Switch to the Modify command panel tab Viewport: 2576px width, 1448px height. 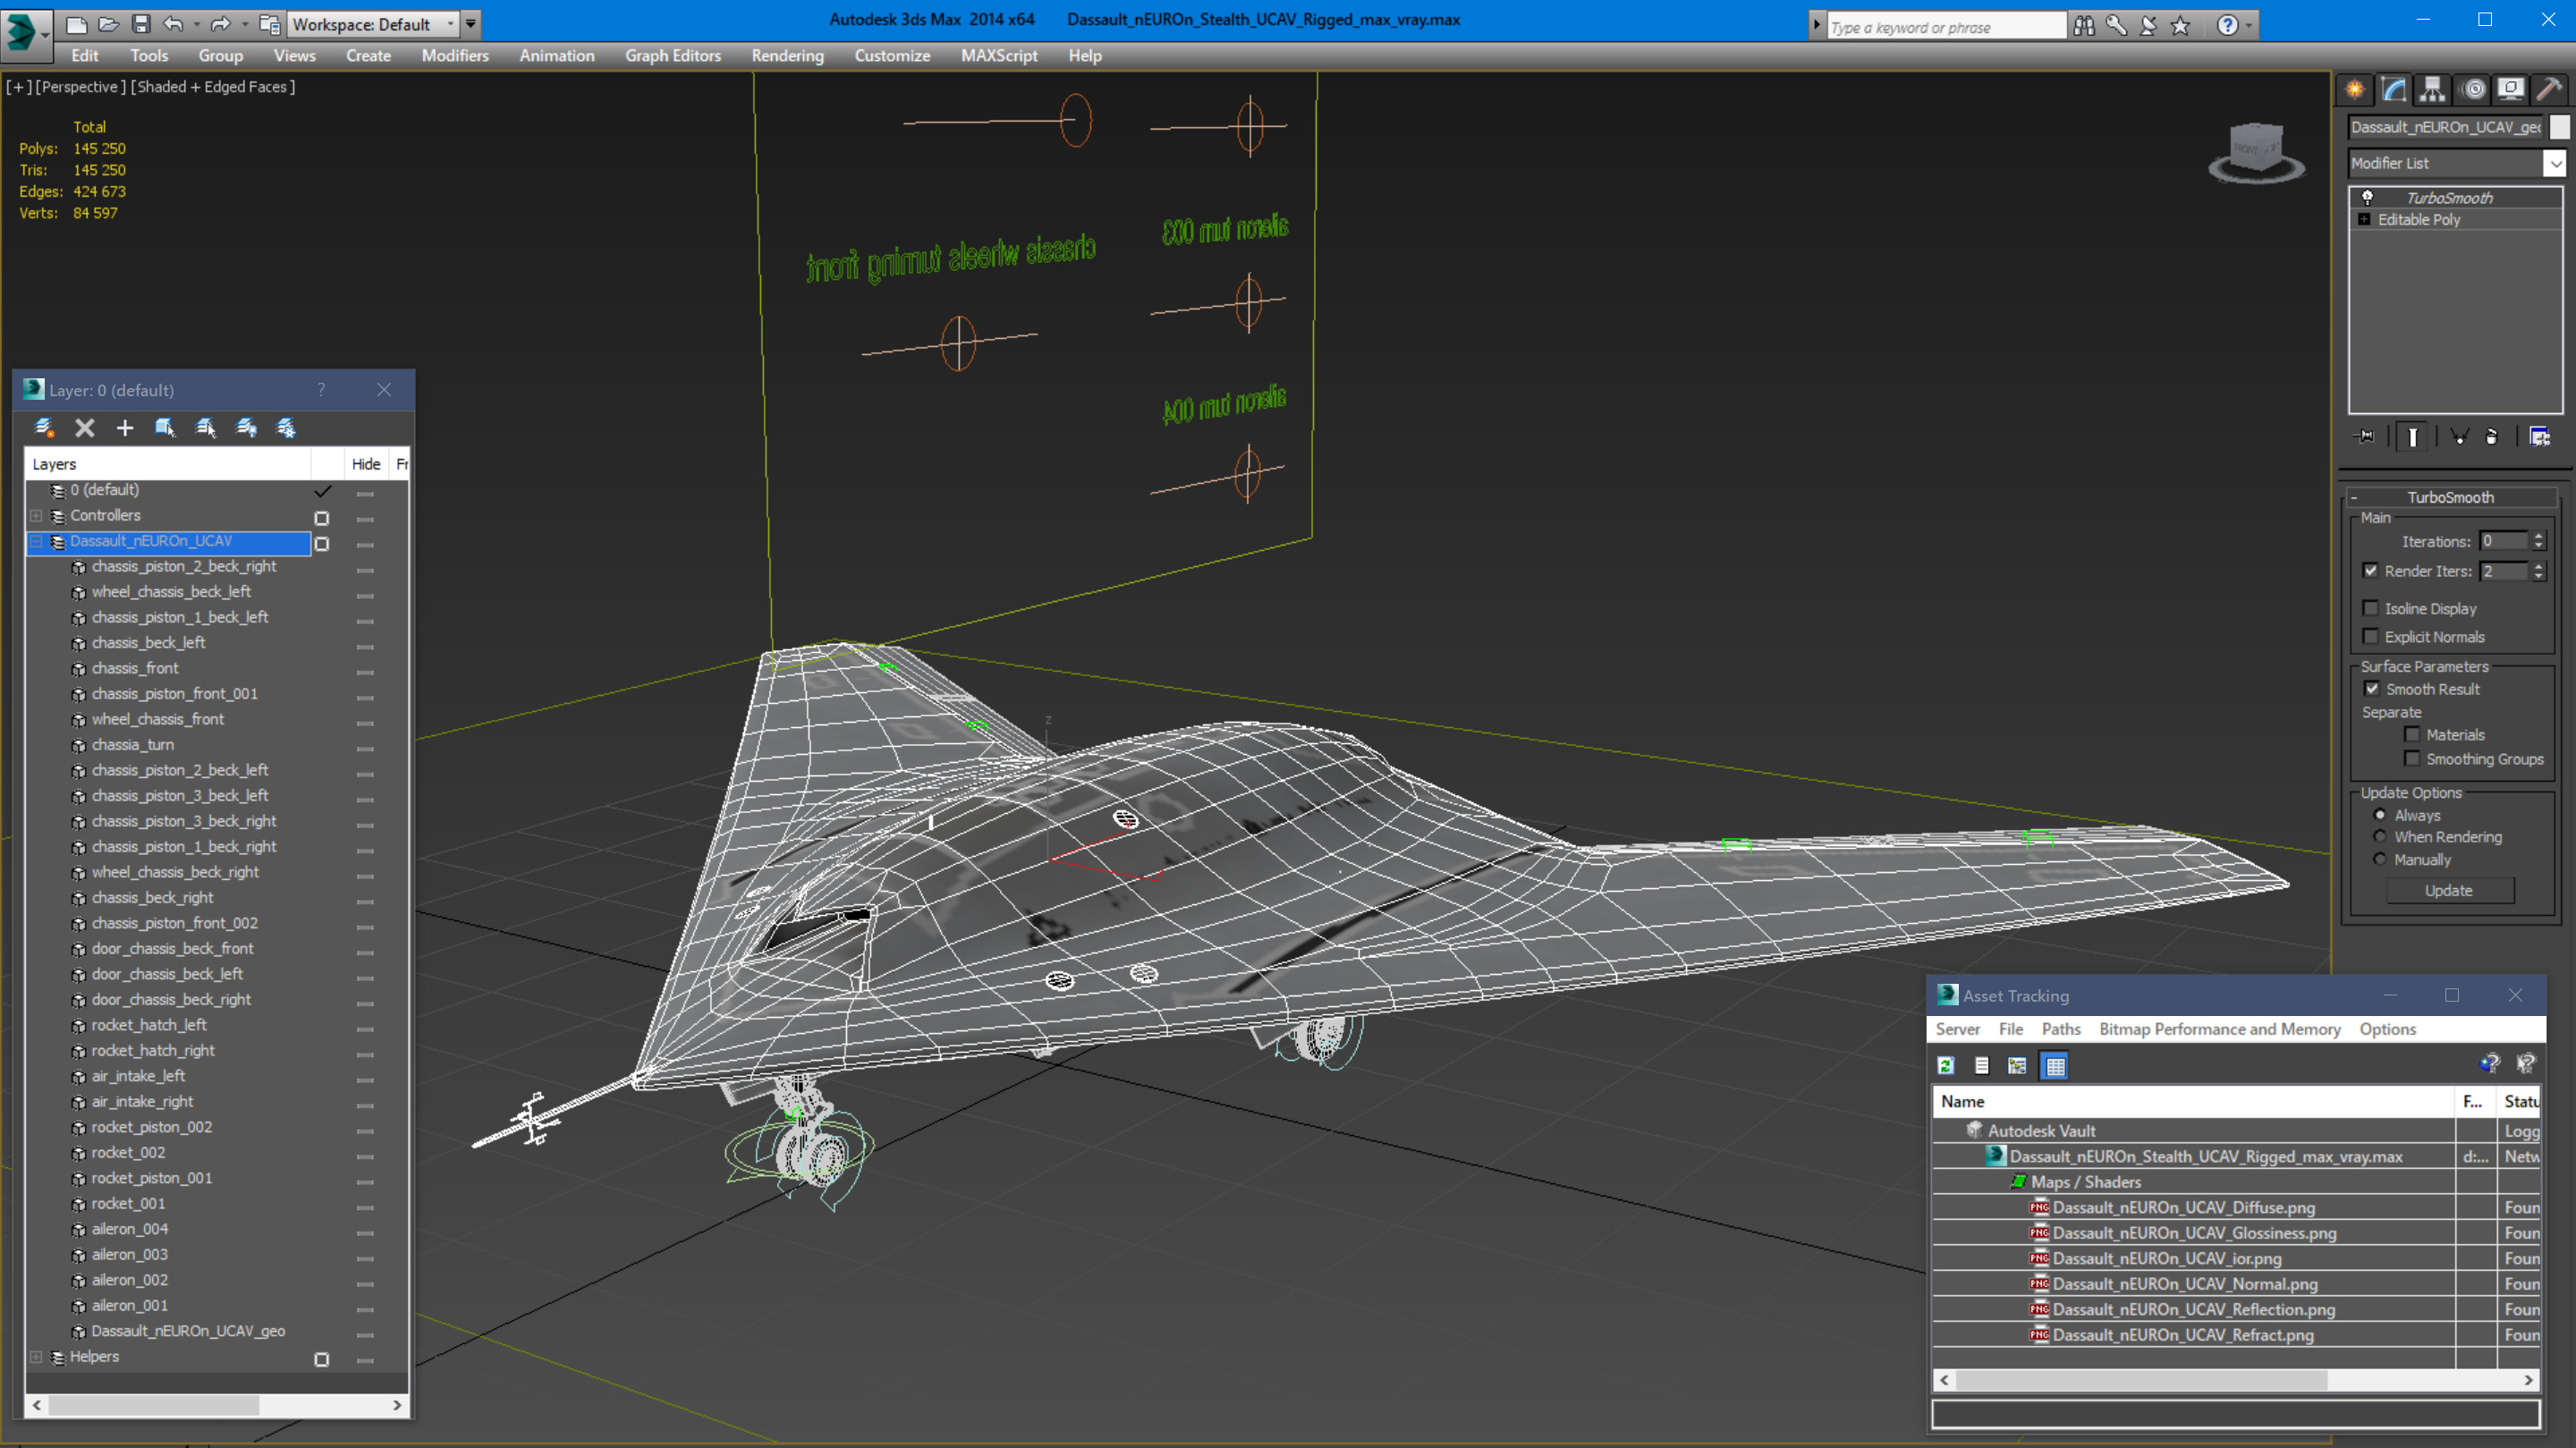2393,90
